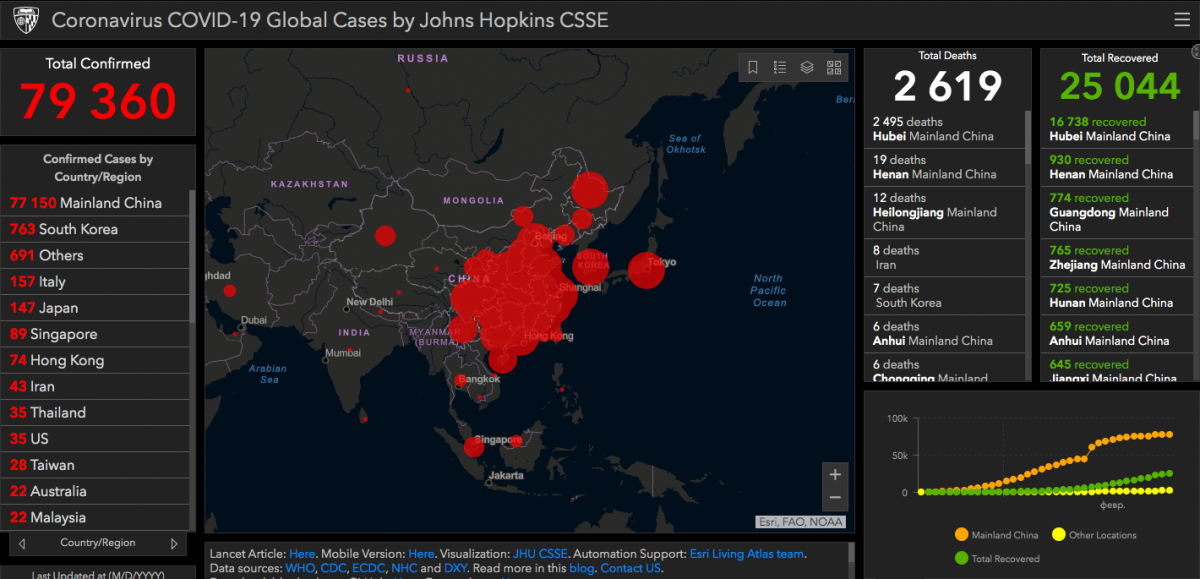The width and height of the screenshot is (1200, 579).
Task: Select Thailand in confirmed cases list
Action: (x=95, y=412)
